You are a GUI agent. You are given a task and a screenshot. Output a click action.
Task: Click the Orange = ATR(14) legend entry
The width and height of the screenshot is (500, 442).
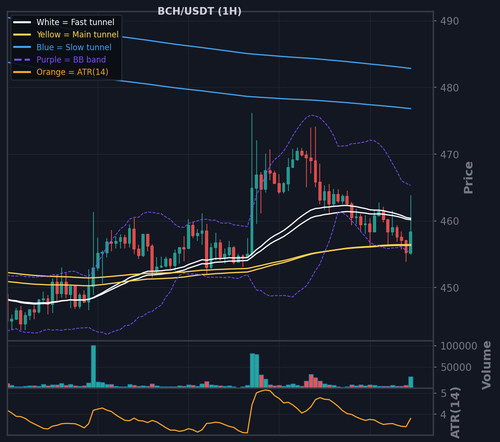point(61,72)
